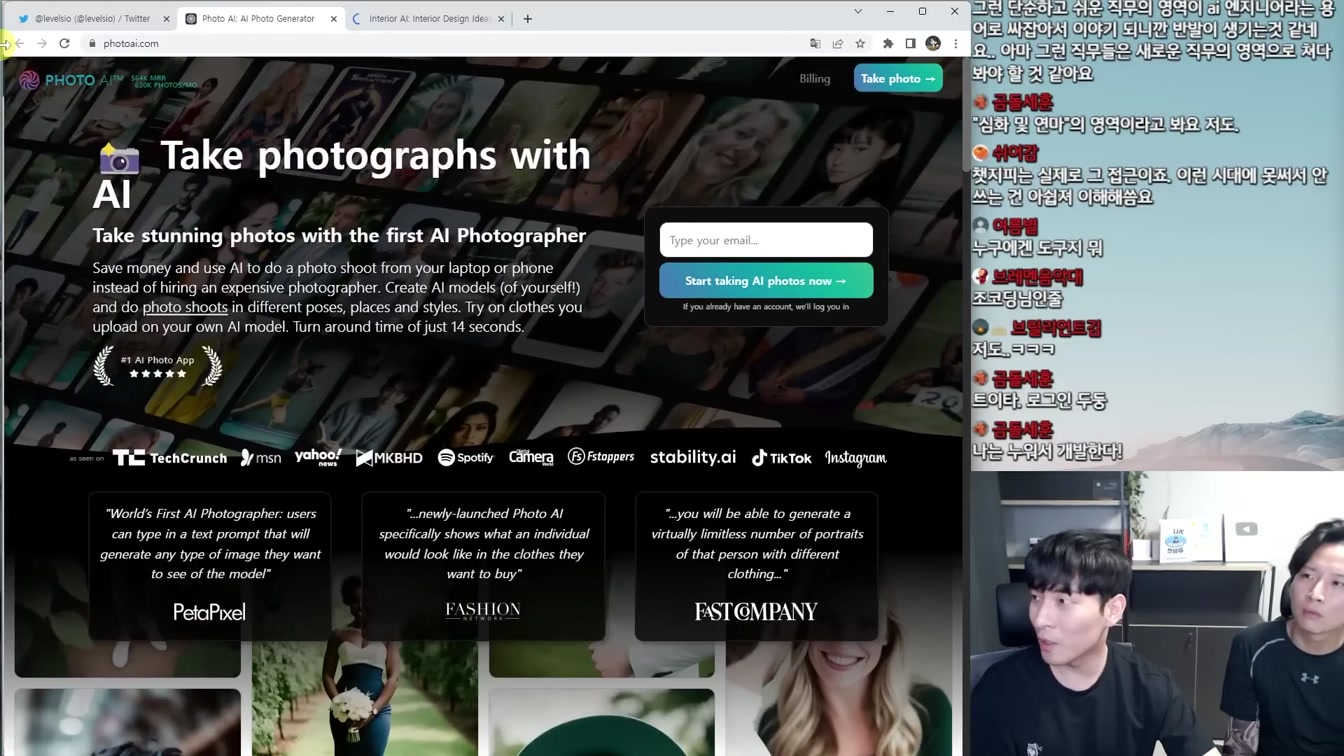This screenshot has height=756, width=1344.
Task: Click the yahoo news logo
Action: pos(318,457)
